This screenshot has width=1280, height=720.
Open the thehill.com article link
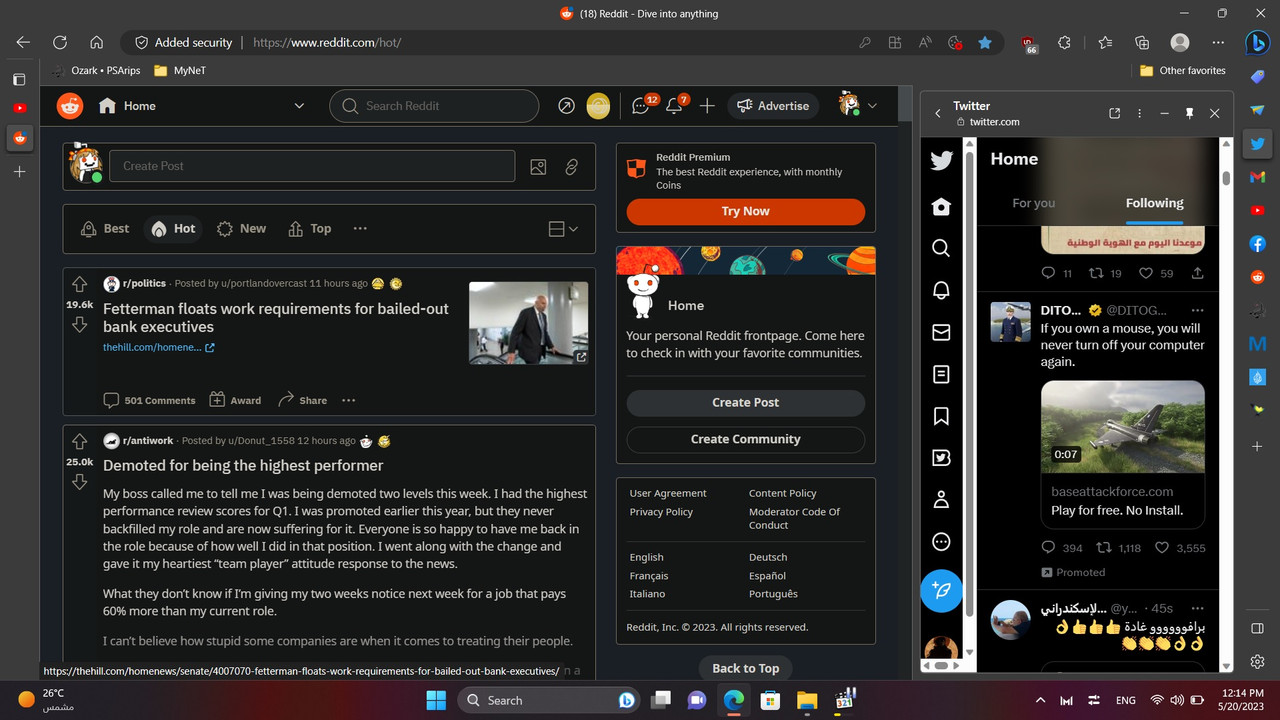click(x=150, y=347)
